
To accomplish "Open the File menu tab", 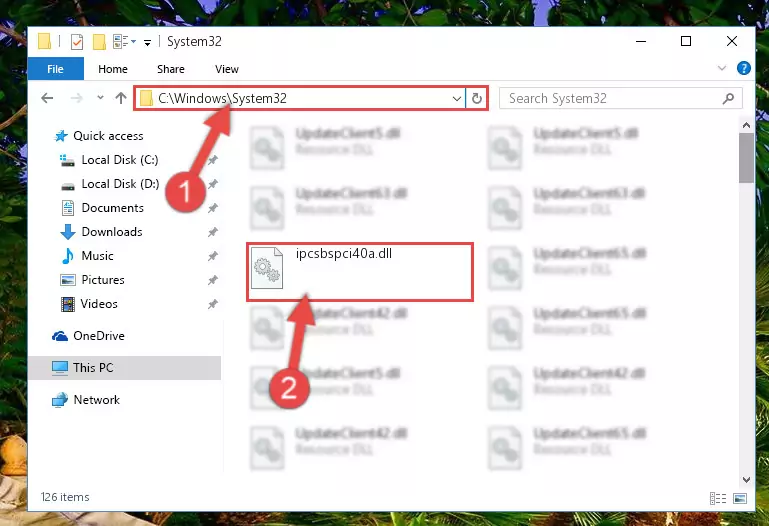I will [x=55, y=69].
